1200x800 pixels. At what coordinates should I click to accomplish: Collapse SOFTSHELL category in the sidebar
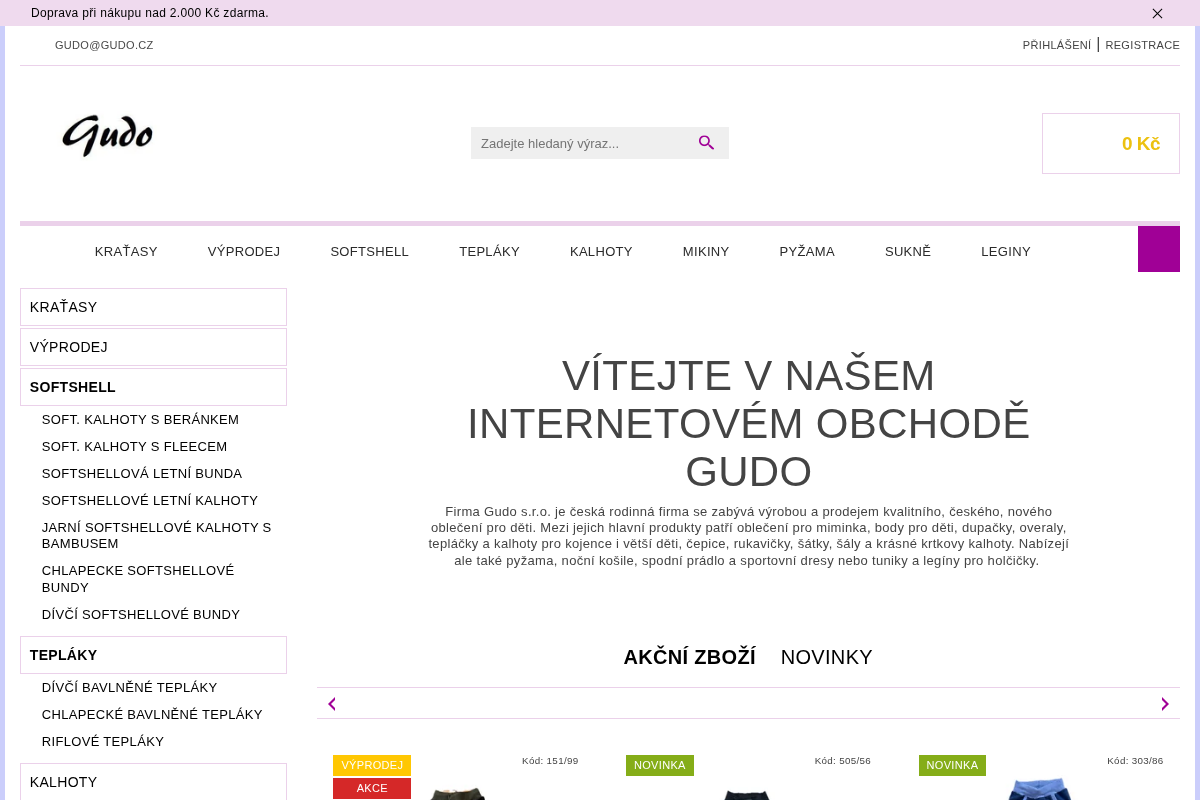pos(153,387)
